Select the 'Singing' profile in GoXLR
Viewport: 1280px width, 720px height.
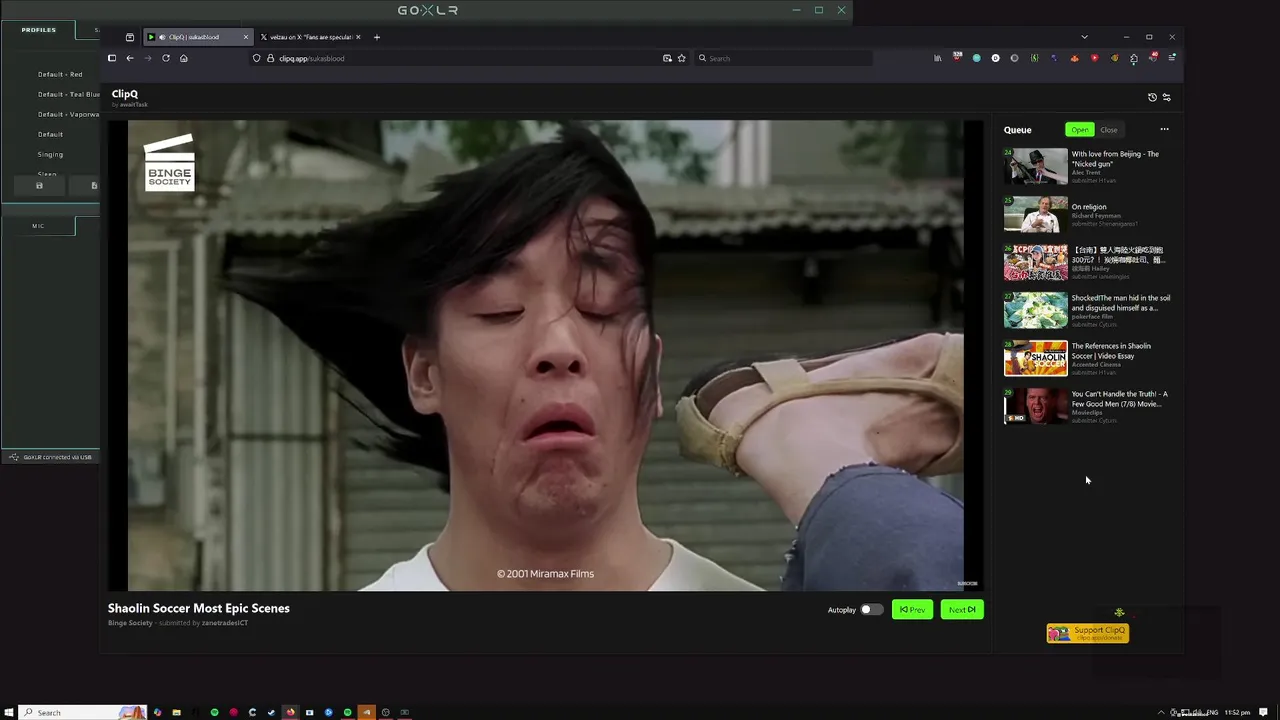pyautogui.click(x=50, y=154)
